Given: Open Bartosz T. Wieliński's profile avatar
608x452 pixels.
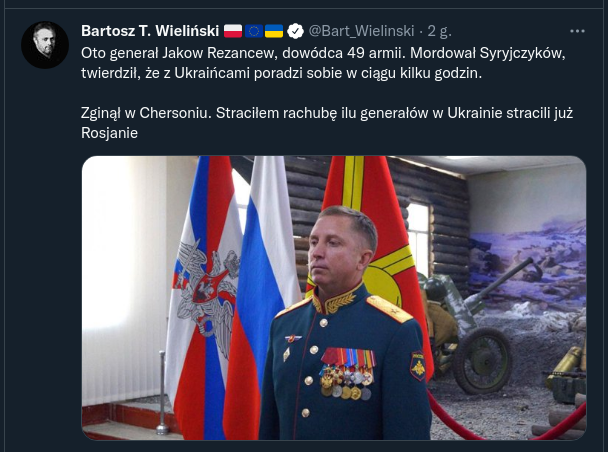Looking at the screenshot, I should pos(45,45).
